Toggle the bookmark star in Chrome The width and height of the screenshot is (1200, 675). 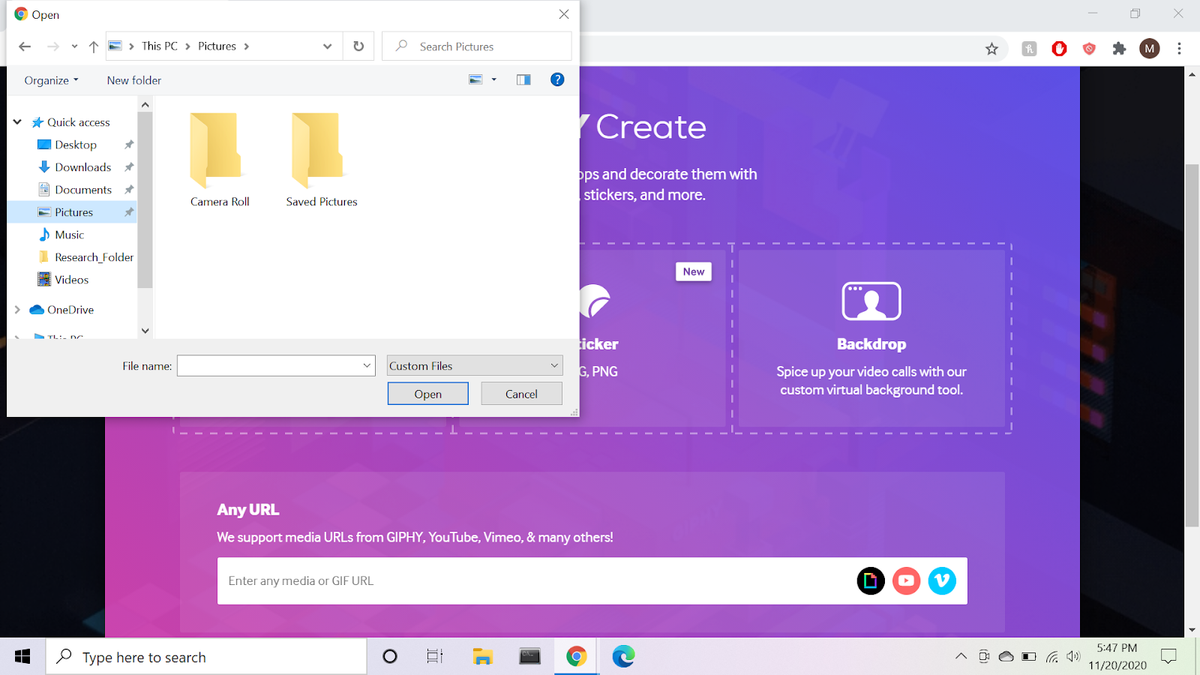coord(990,47)
